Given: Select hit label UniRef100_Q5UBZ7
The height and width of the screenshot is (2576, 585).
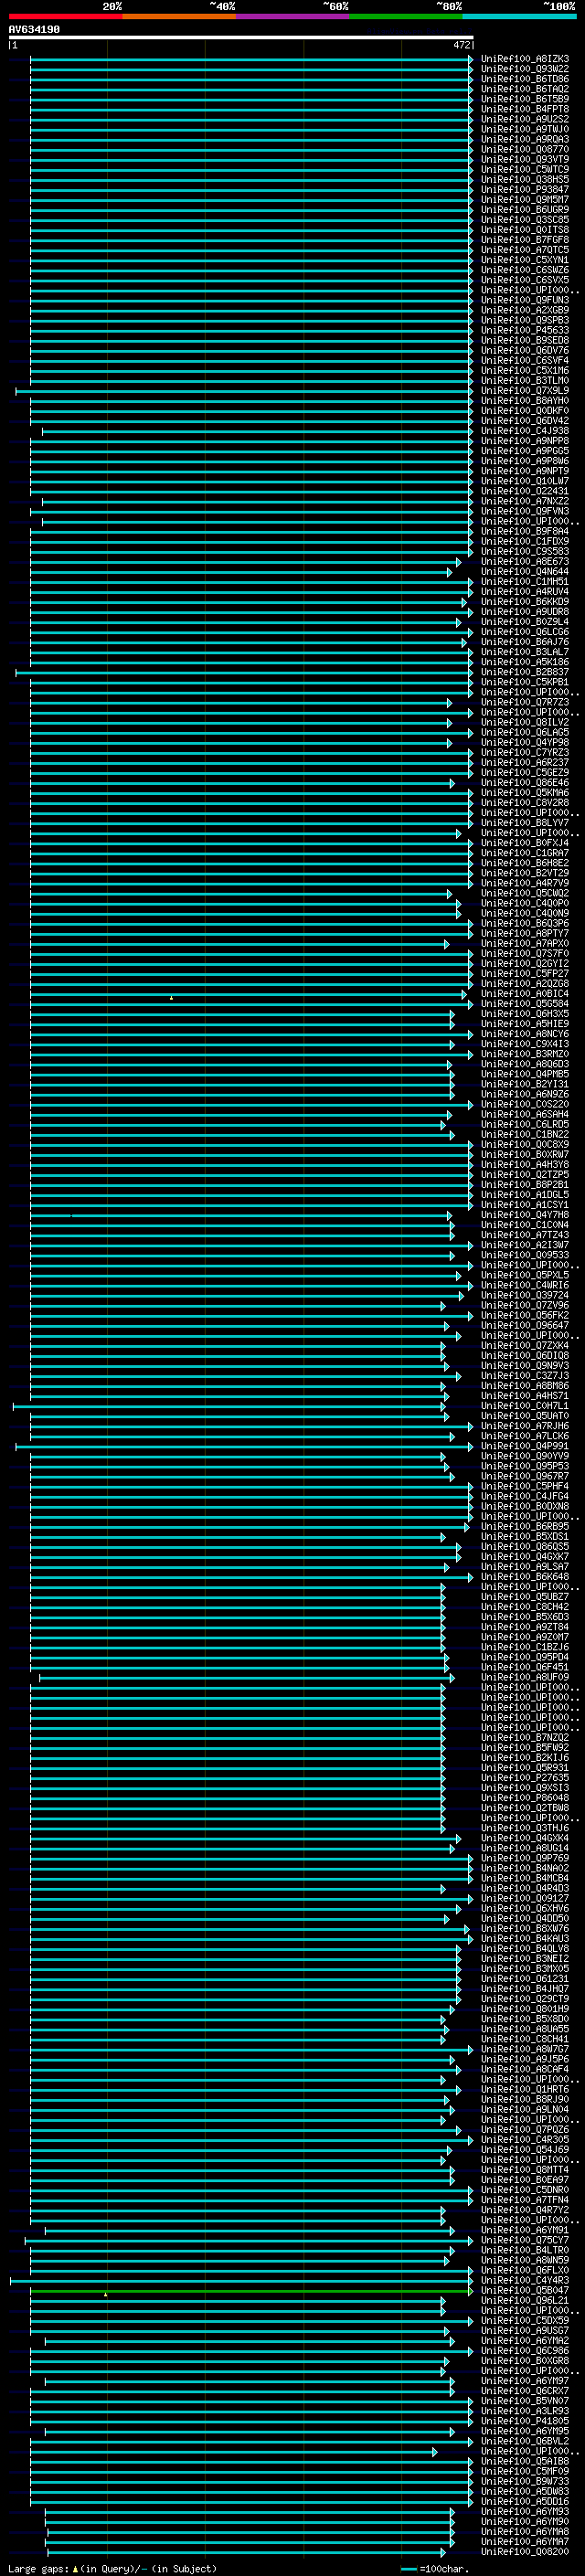Looking at the screenshot, I should click(525, 1597).
